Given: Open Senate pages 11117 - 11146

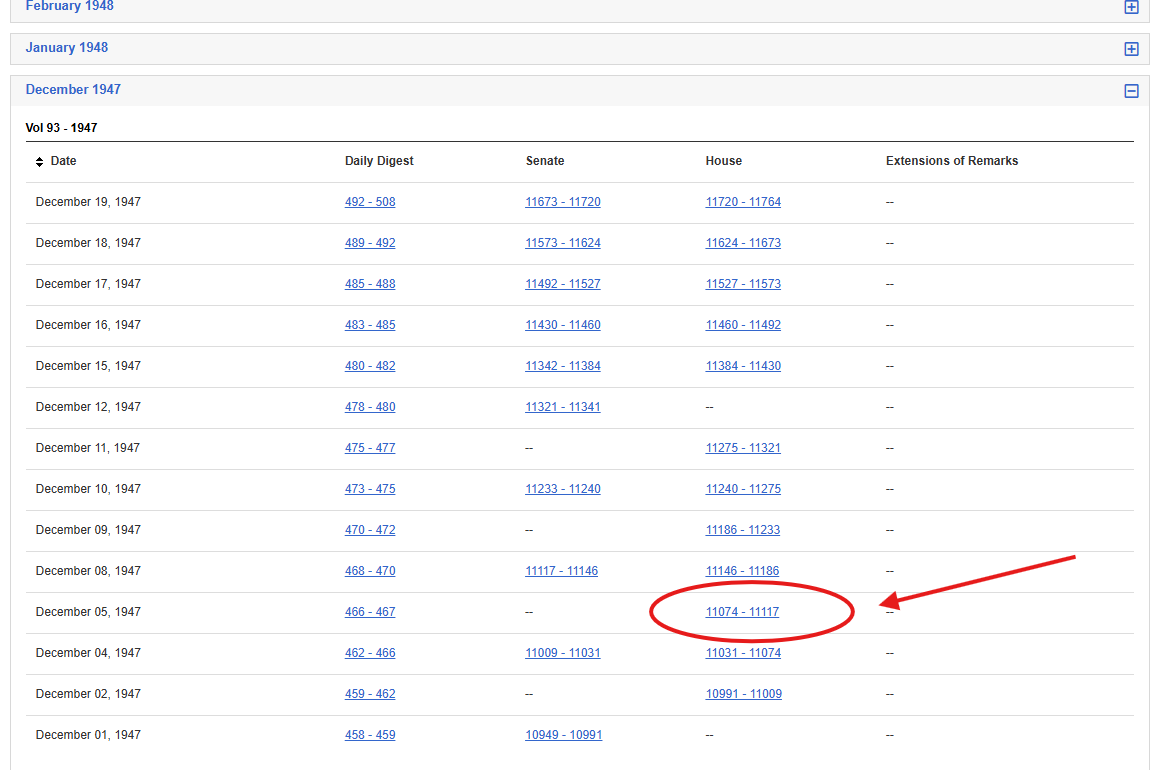Looking at the screenshot, I should (561, 571).
